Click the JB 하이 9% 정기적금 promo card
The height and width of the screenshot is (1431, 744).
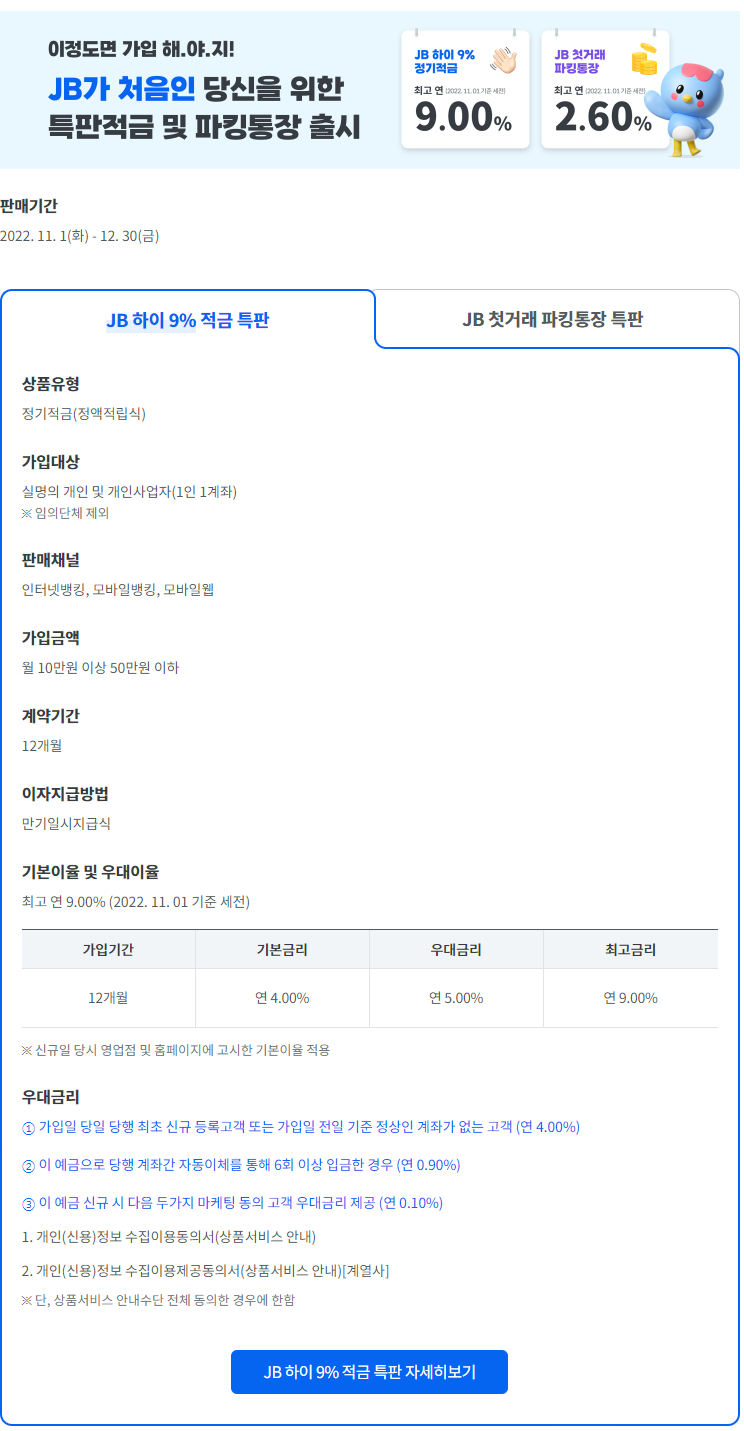pyautogui.click(x=465, y=88)
